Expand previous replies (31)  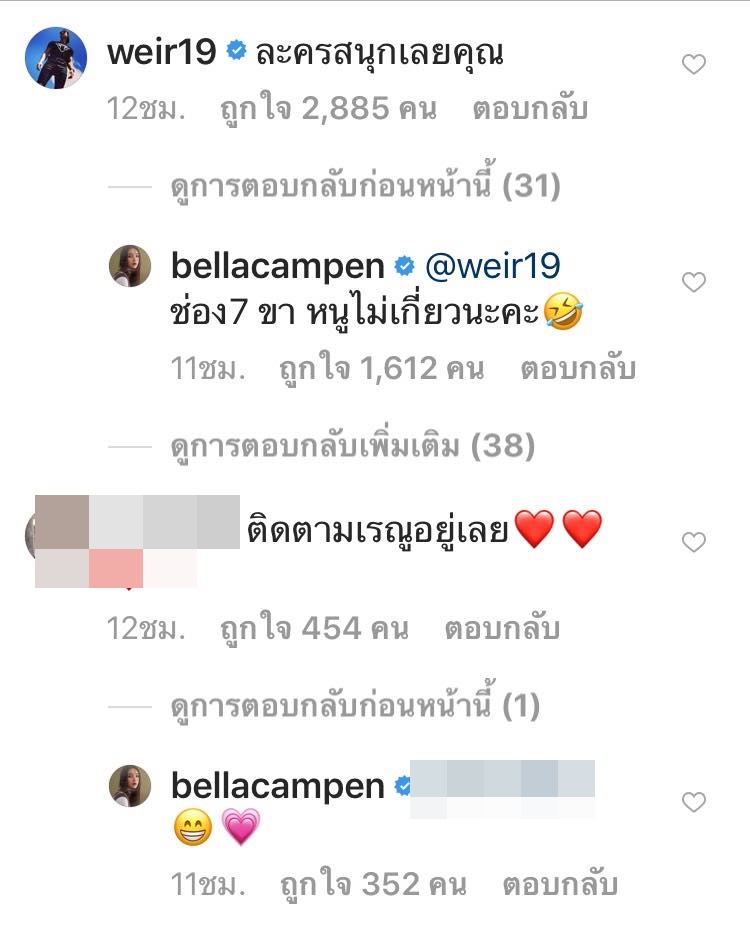tap(366, 186)
